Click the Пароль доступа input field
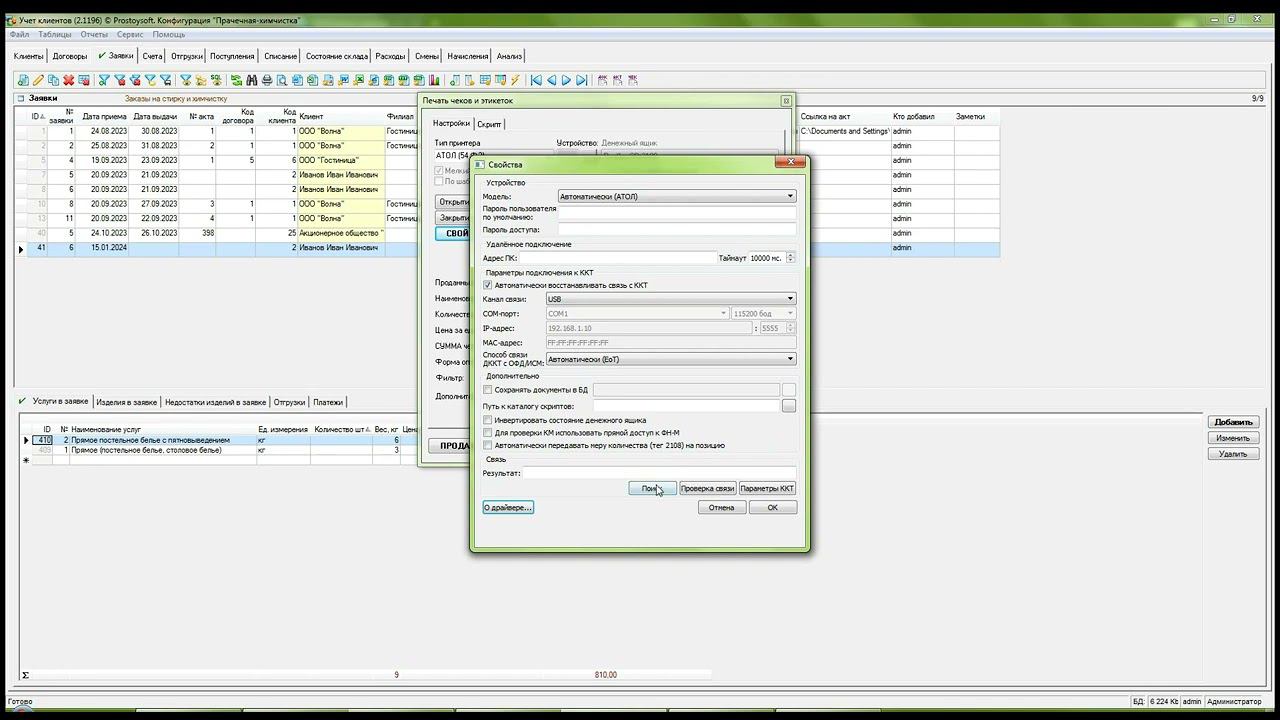1280x720 pixels. point(677,230)
